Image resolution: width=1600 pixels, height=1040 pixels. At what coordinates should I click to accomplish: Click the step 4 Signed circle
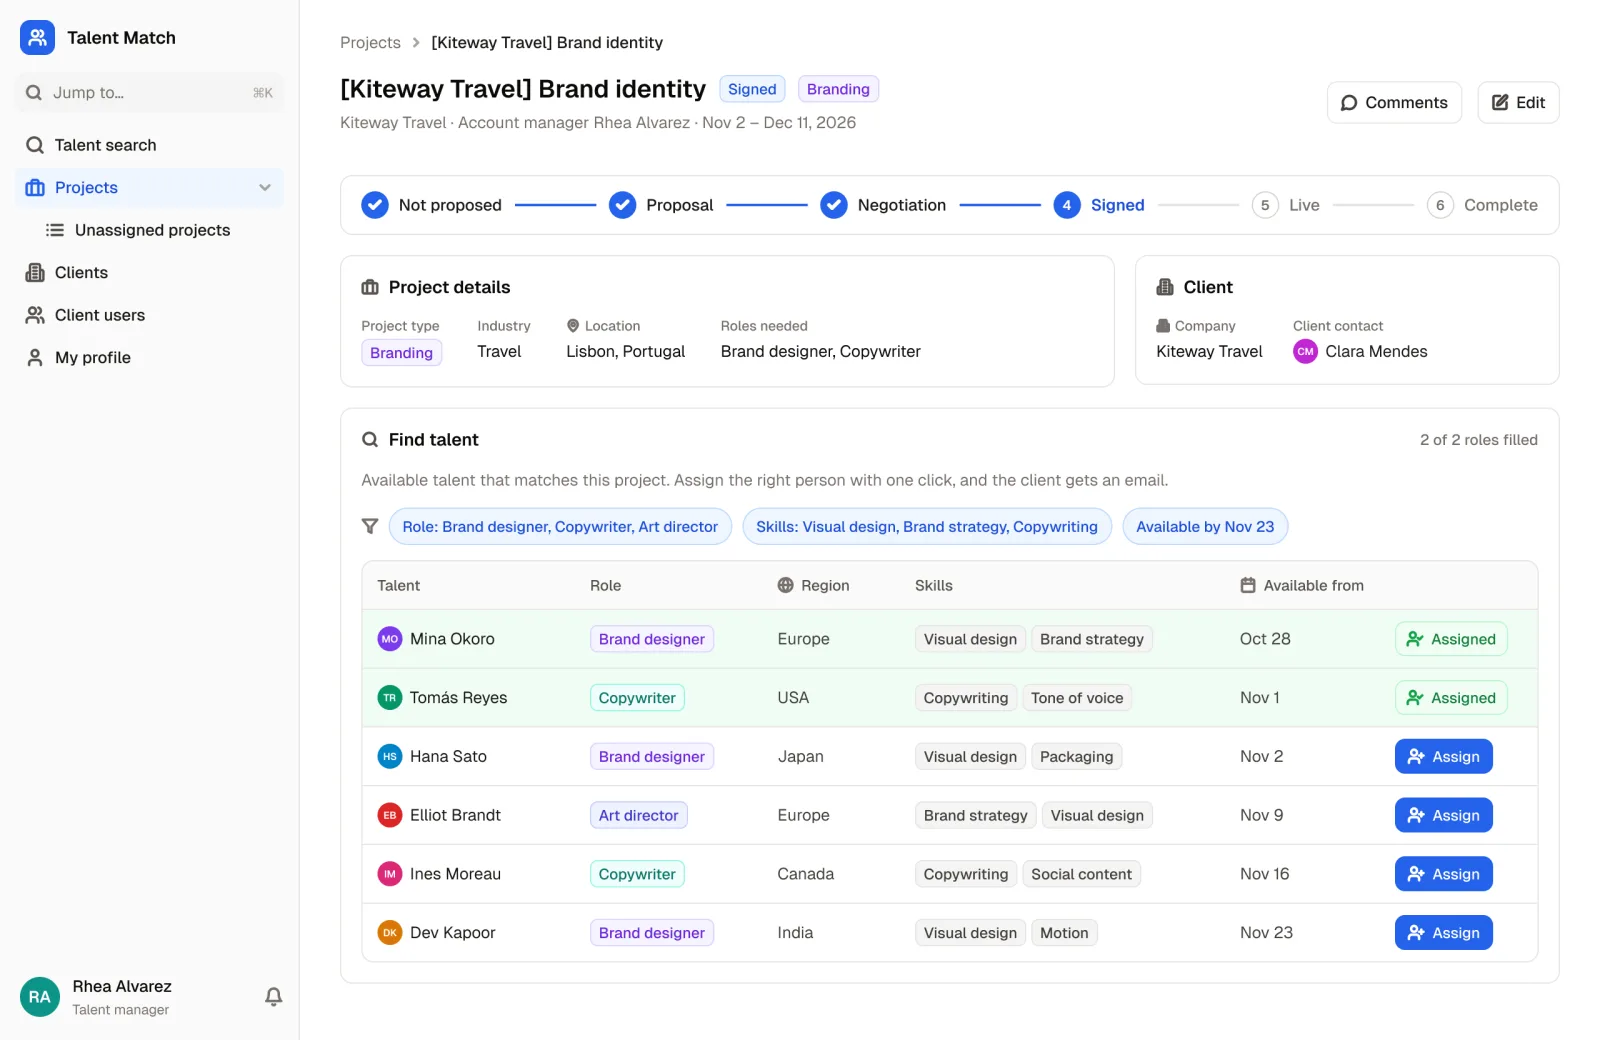pyautogui.click(x=1067, y=205)
